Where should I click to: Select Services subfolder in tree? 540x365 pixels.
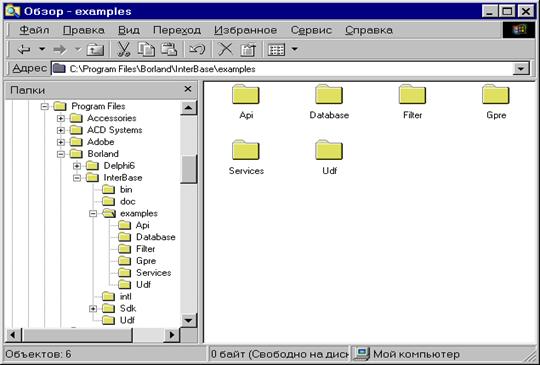(154, 273)
